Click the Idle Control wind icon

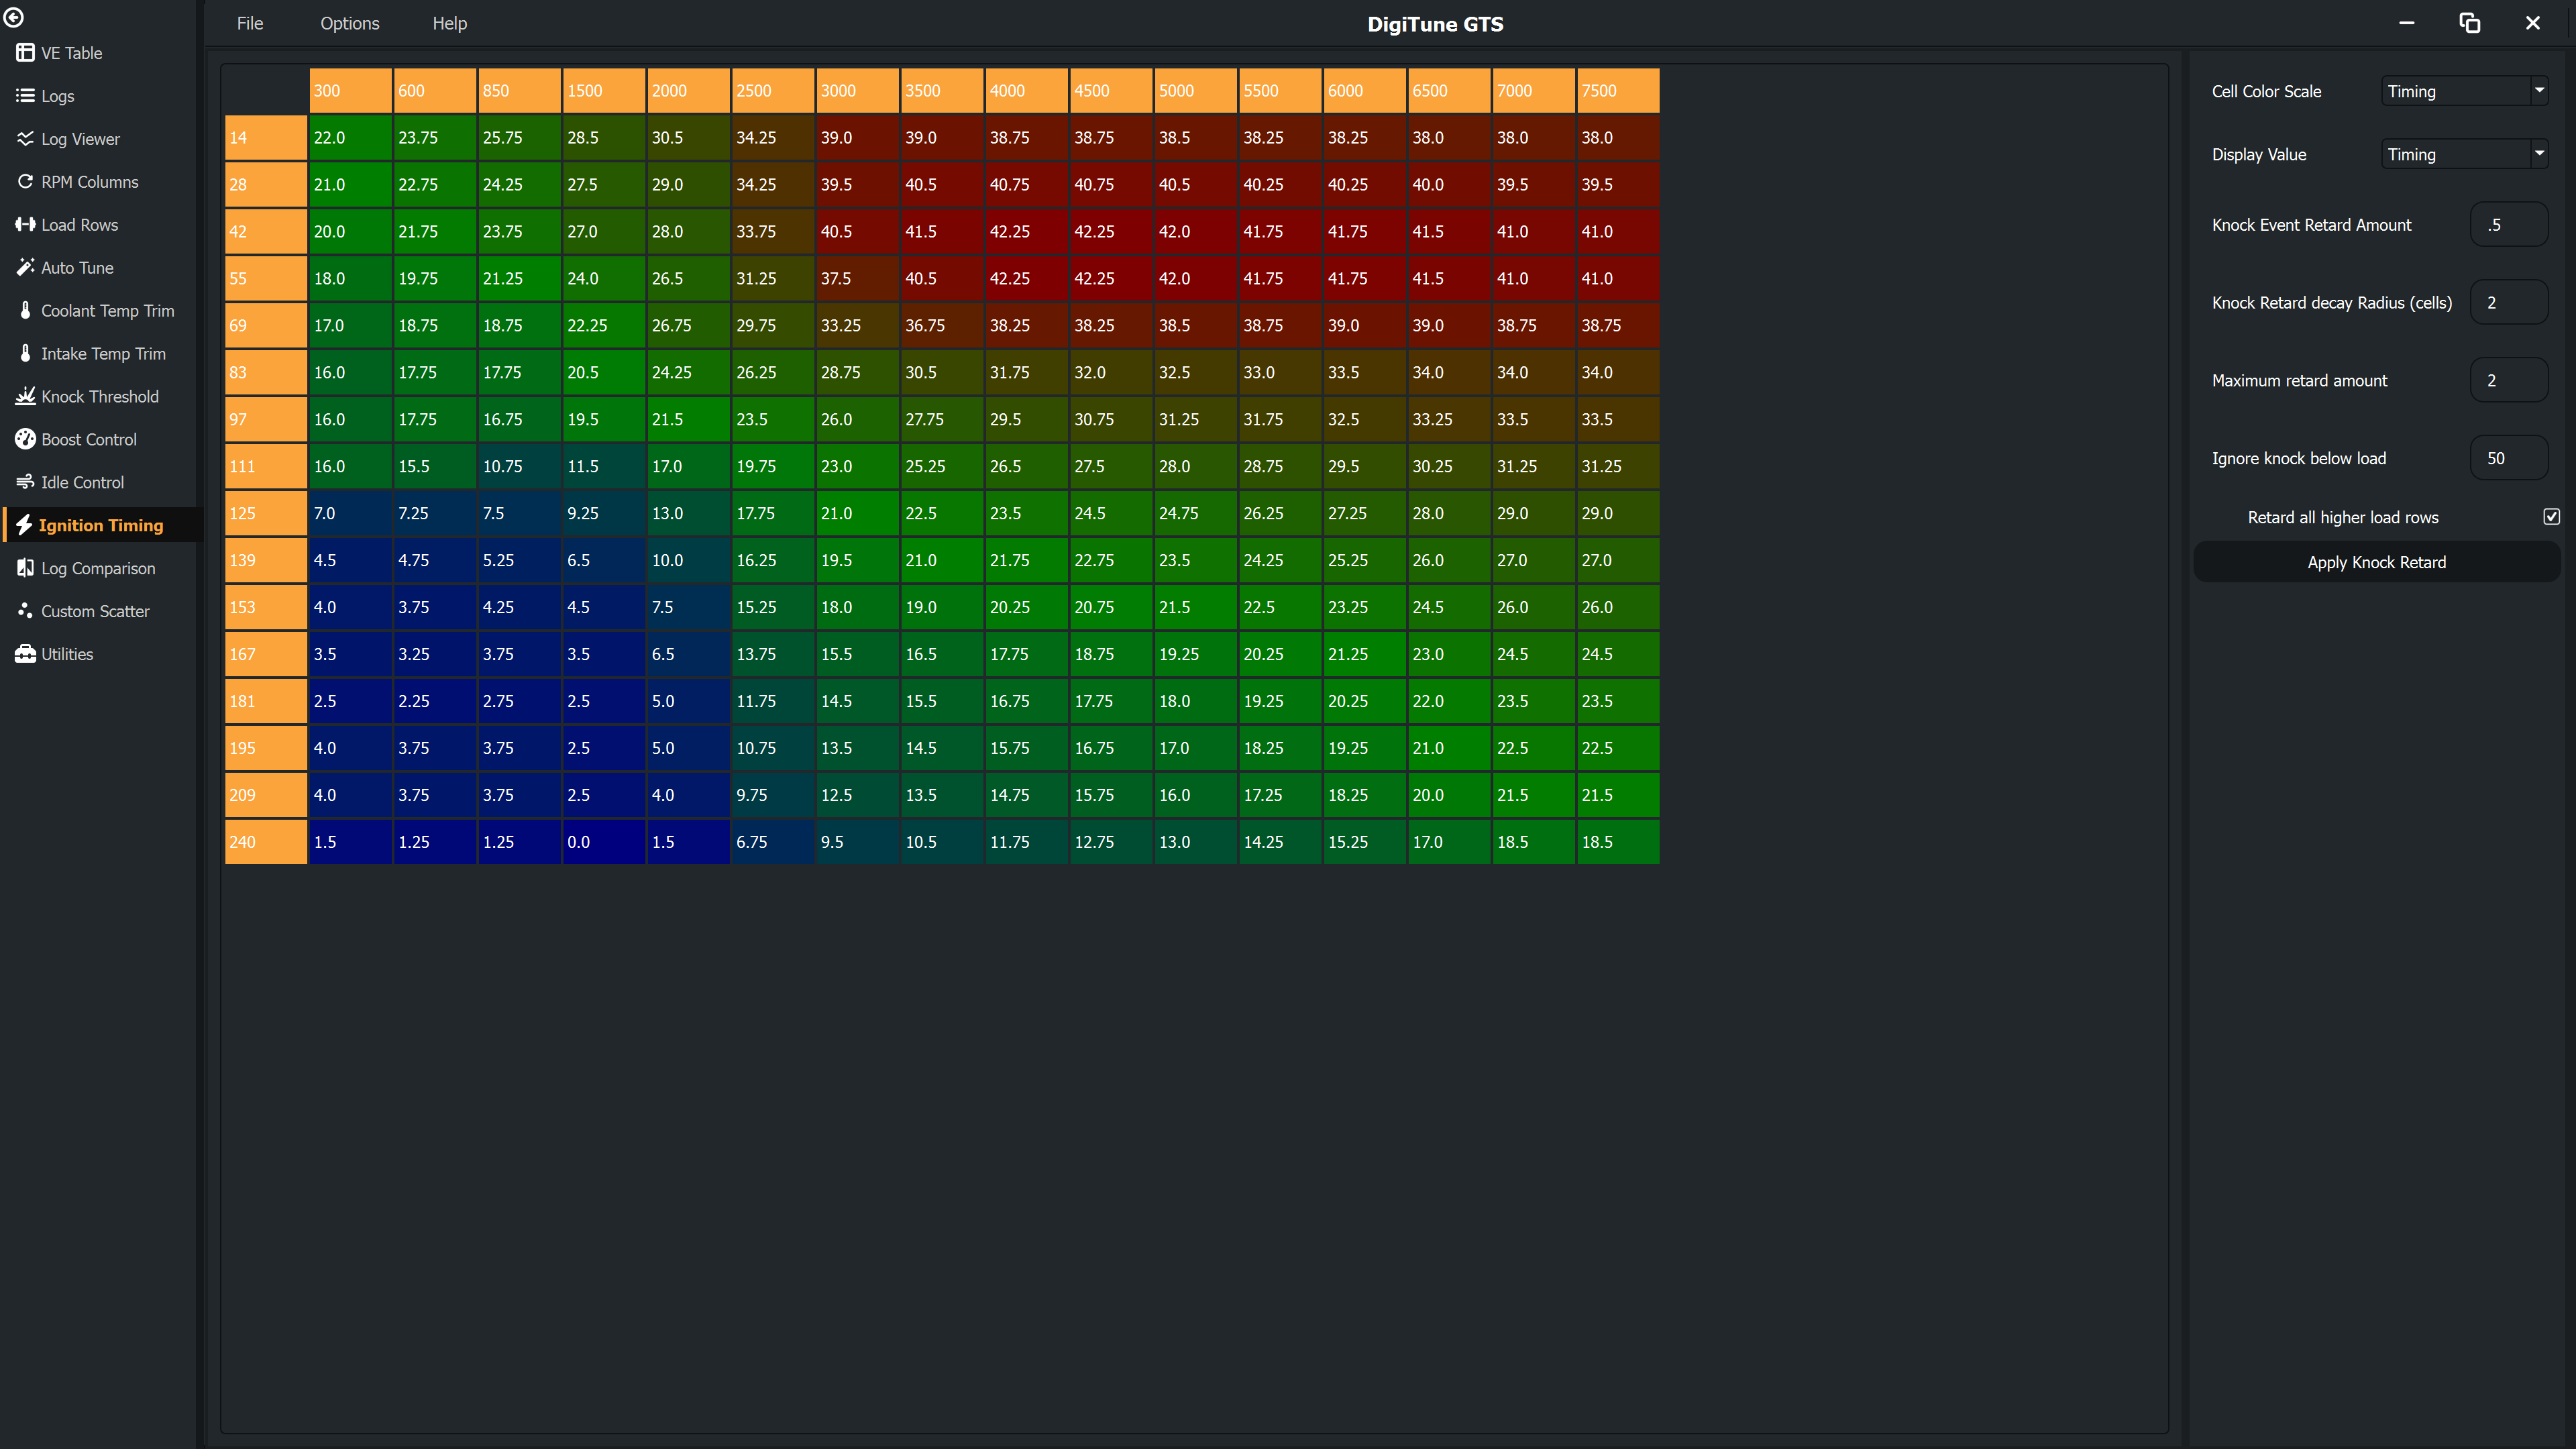pos(25,482)
